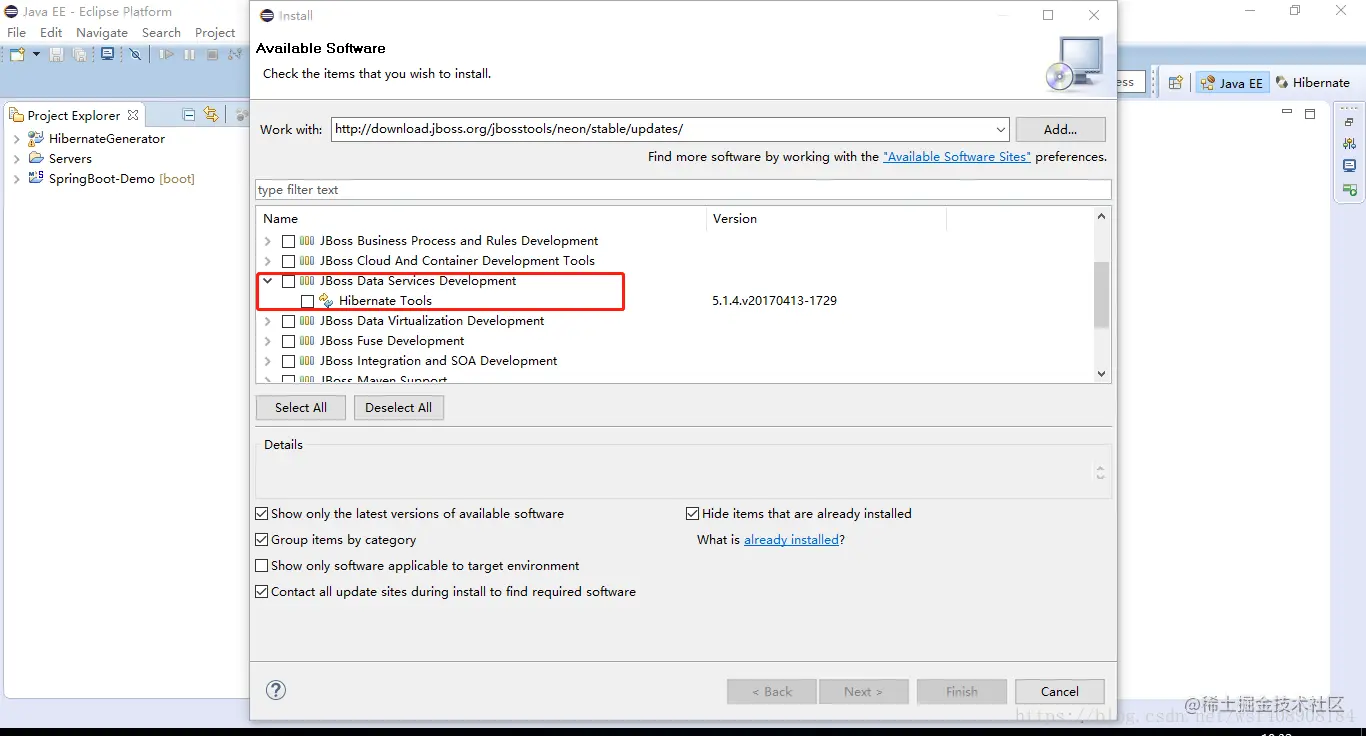Expand the Servers folder in Project Explorer
Screen dimensions: 1366x736
[x=16, y=159]
